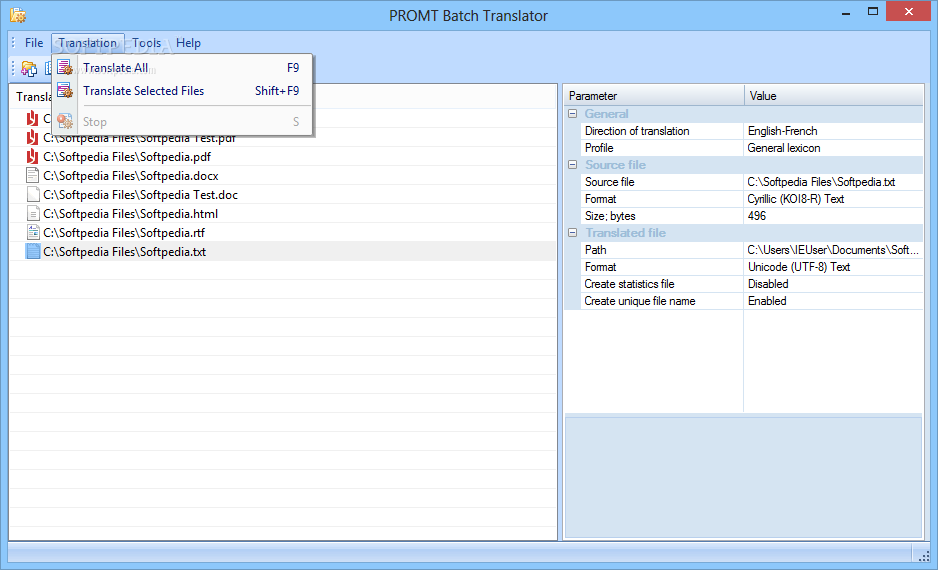Image resolution: width=938 pixels, height=570 pixels.
Task: Click the size value 496
Action: click(x=757, y=216)
